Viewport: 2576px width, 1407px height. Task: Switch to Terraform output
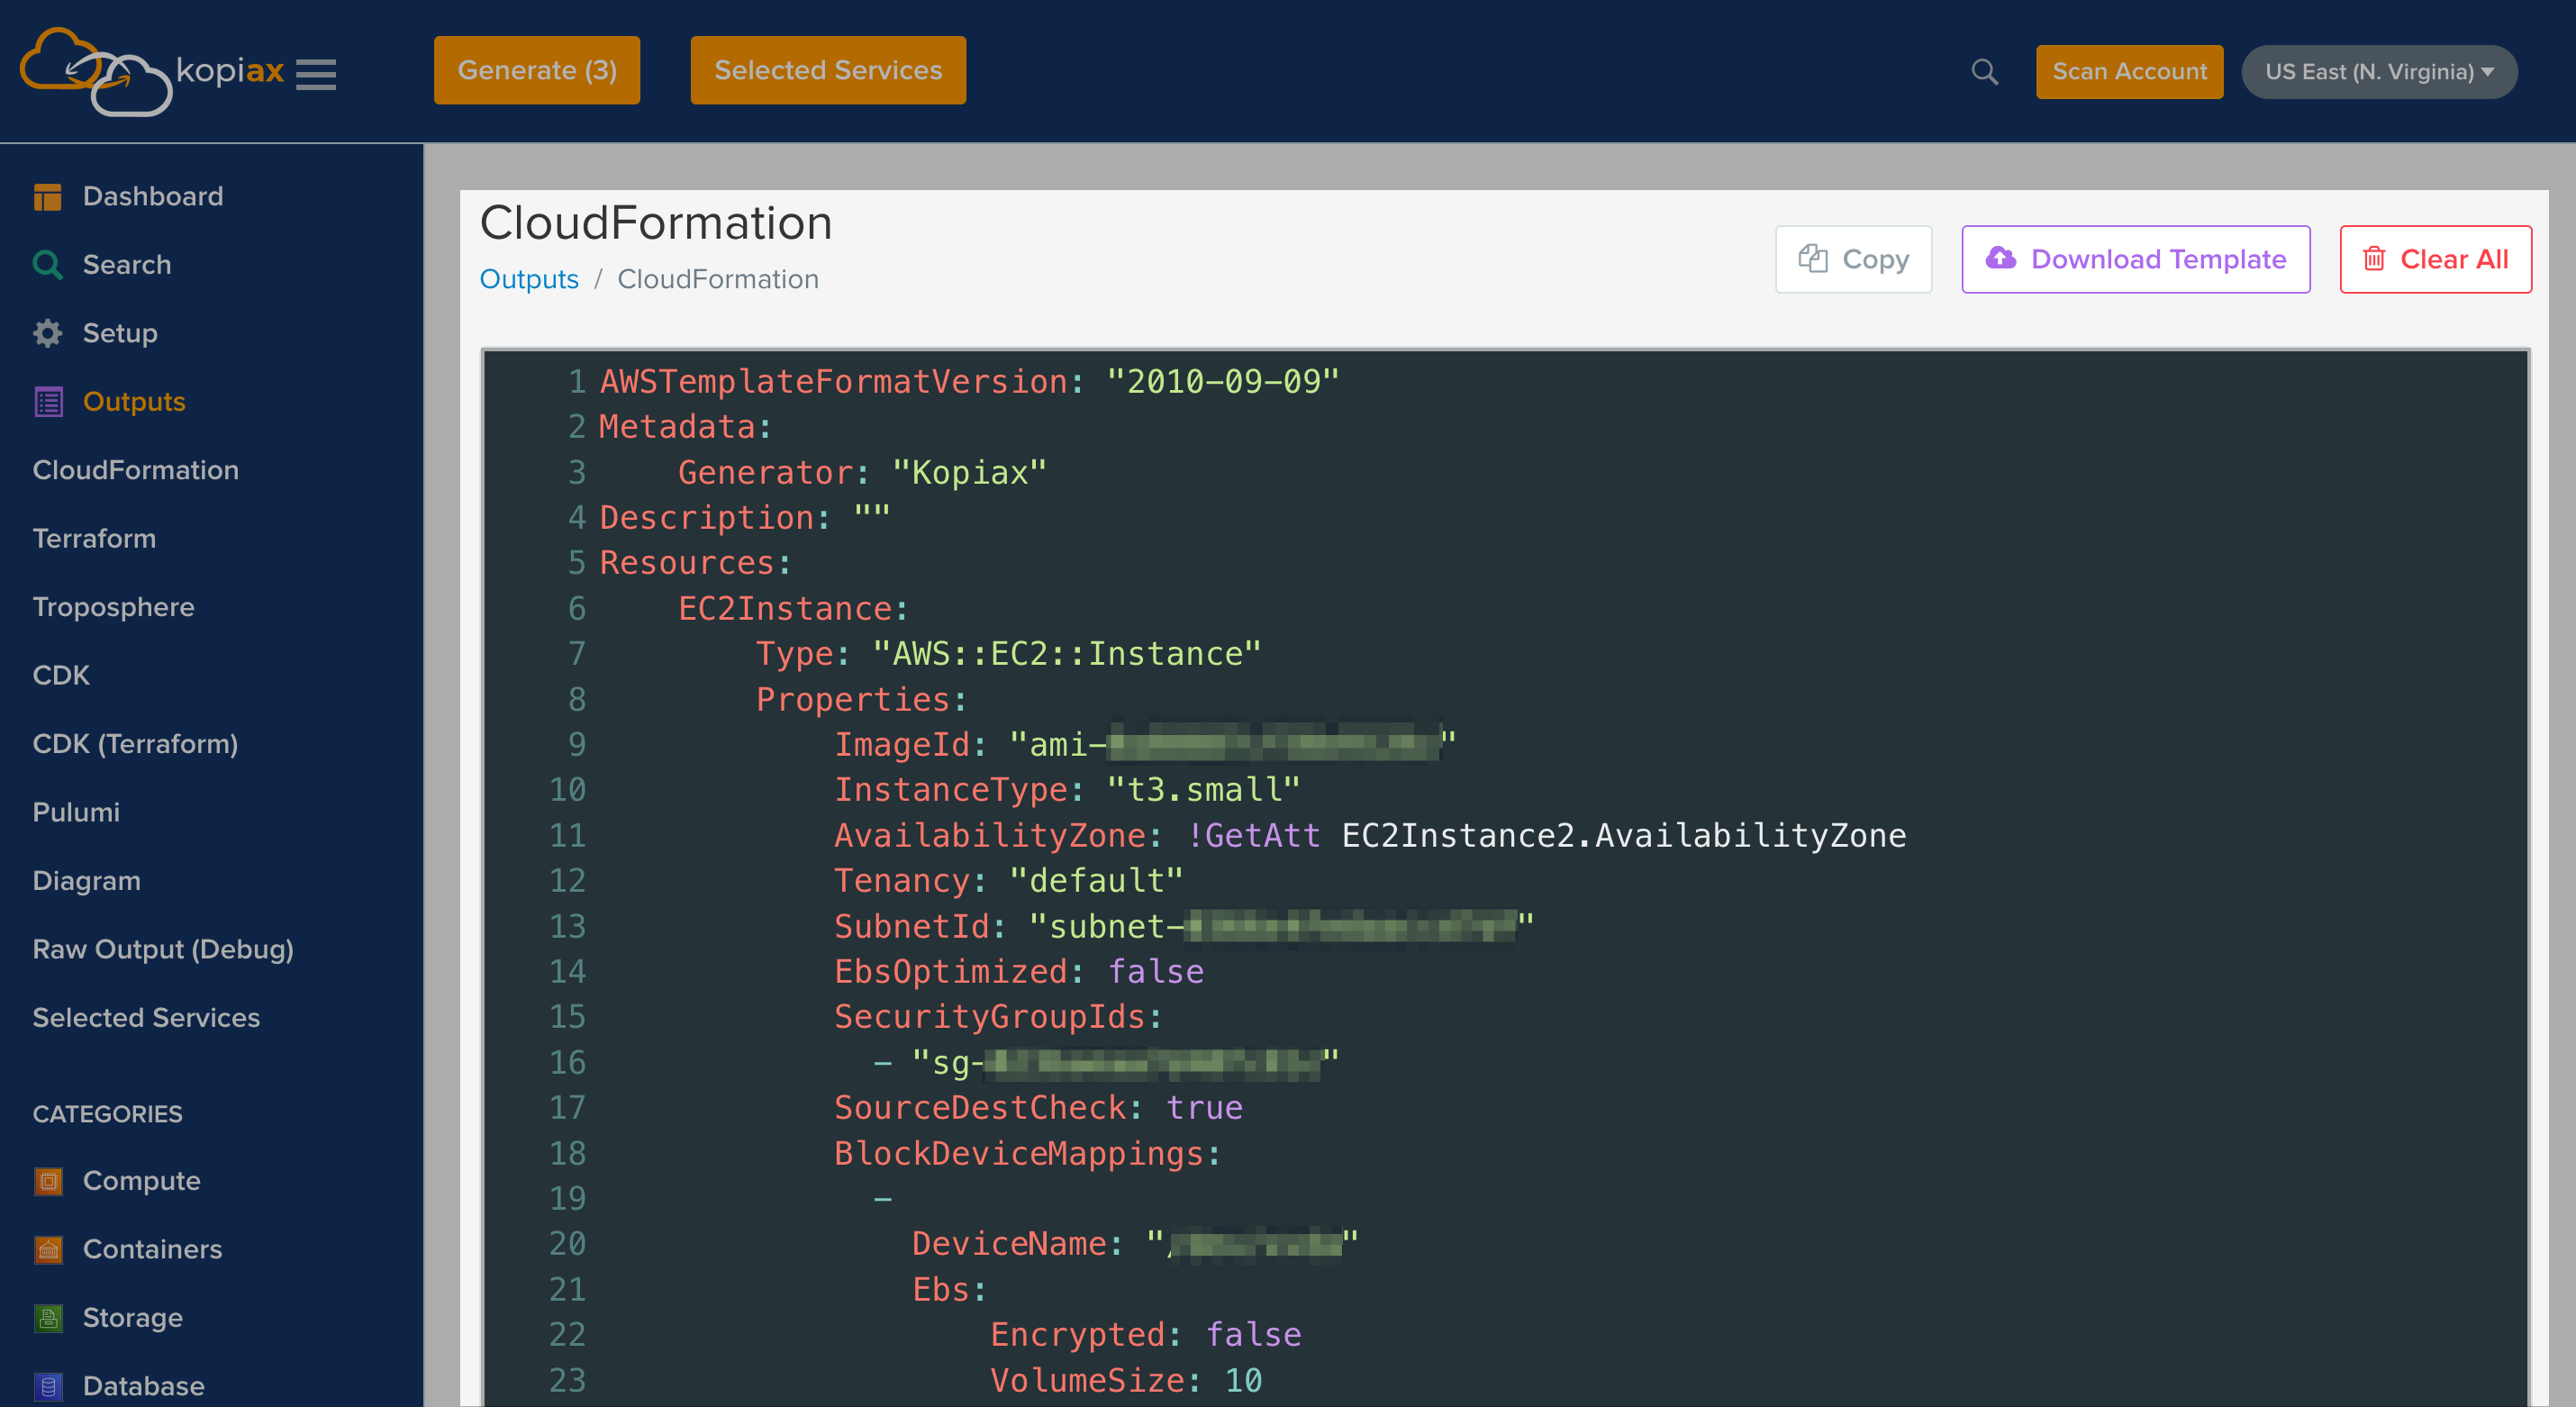94,539
